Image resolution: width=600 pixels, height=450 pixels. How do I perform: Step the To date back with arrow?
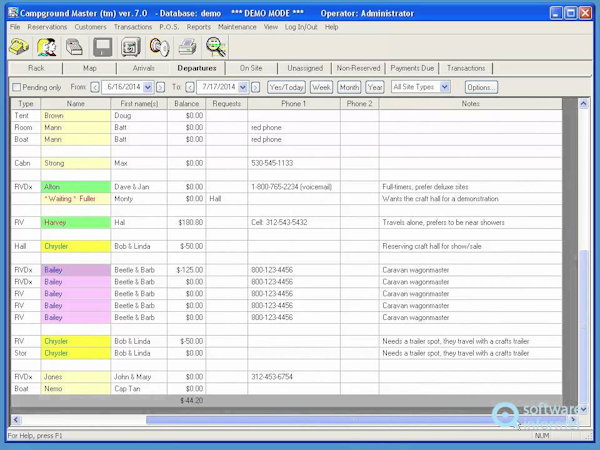pyautogui.click(x=190, y=87)
